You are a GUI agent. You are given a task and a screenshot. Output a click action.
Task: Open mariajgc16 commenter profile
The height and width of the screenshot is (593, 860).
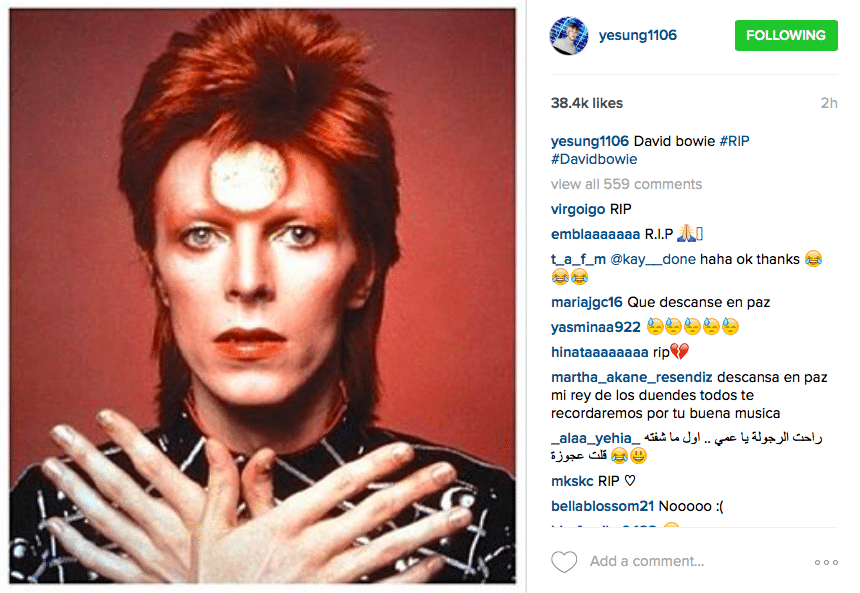pyautogui.click(x=586, y=302)
